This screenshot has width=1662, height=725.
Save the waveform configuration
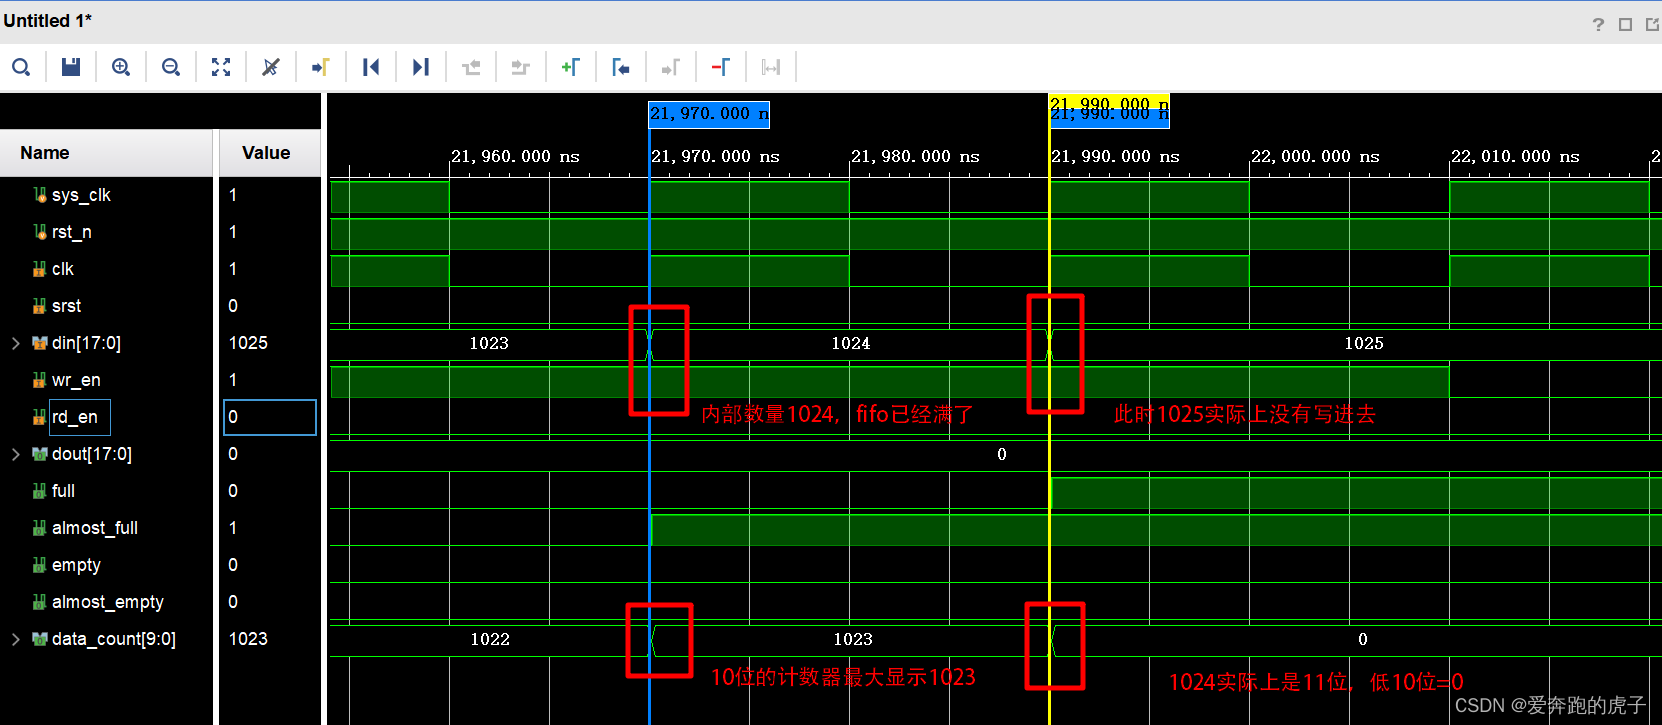pos(71,67)
